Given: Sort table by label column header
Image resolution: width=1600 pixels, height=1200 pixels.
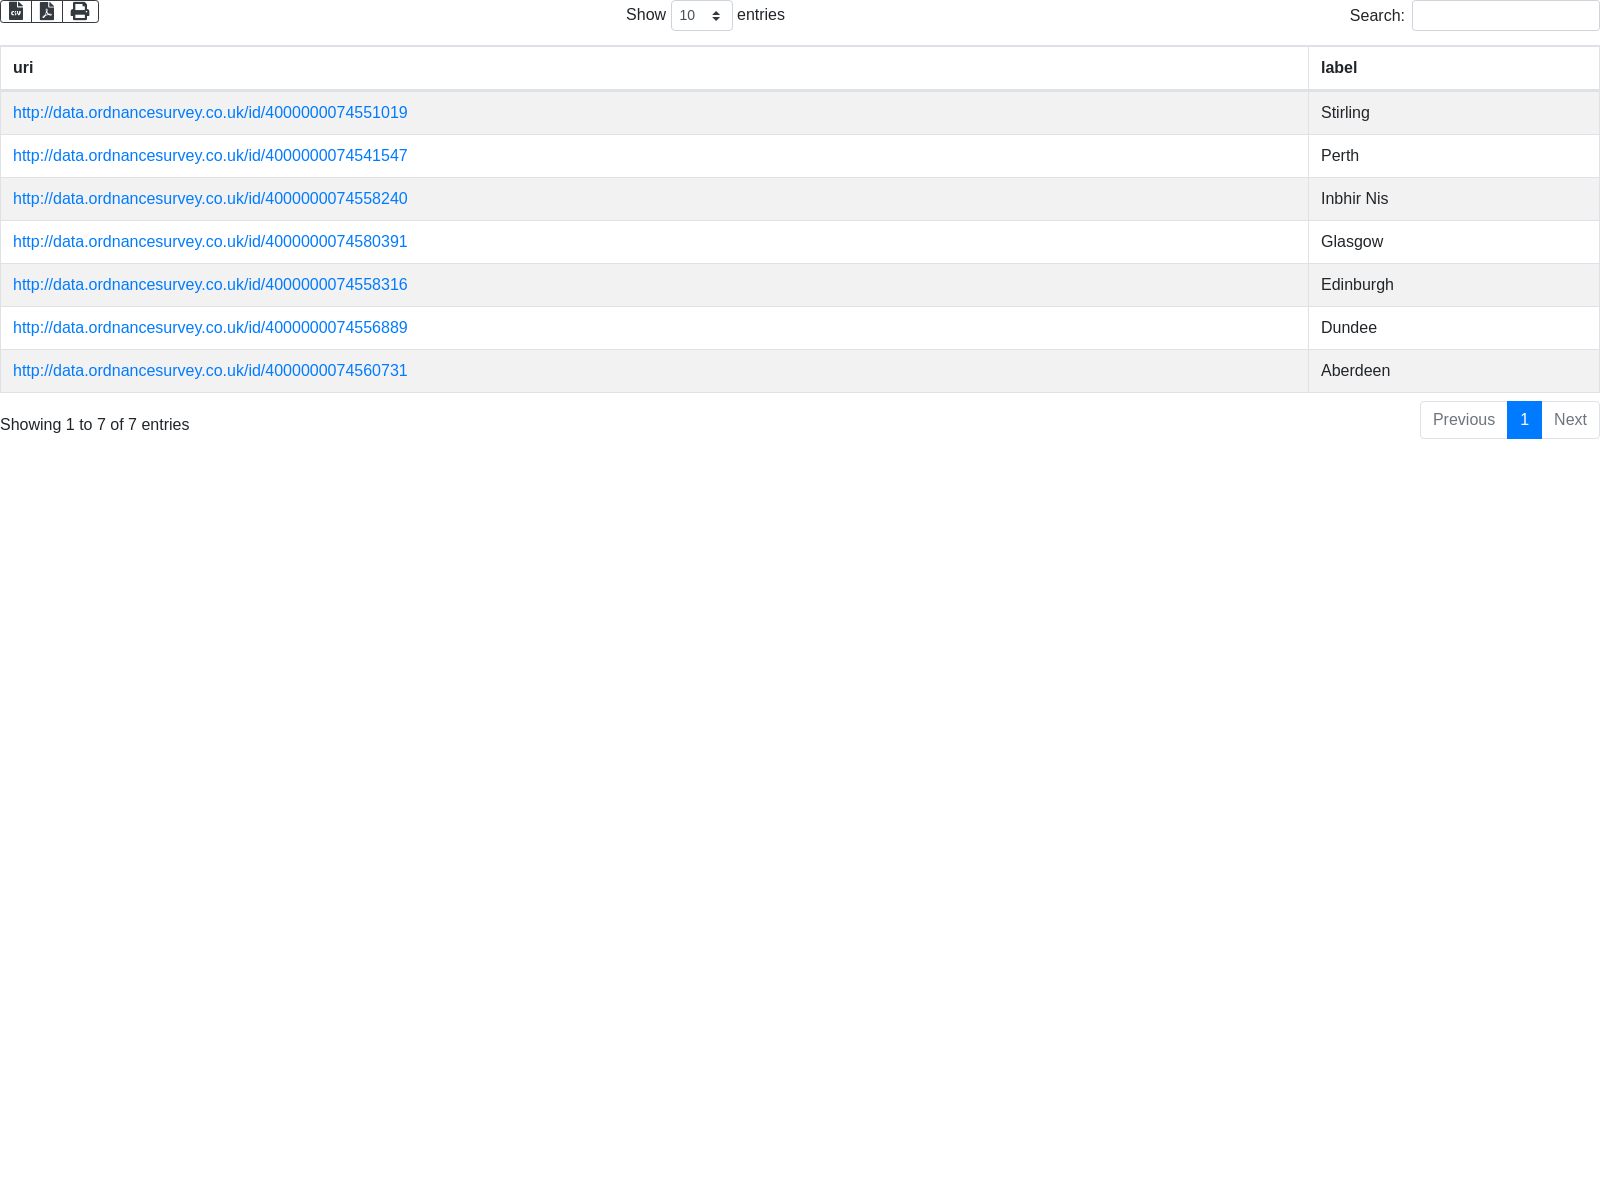Looking at the screenshot, I should click(1338, 68).
